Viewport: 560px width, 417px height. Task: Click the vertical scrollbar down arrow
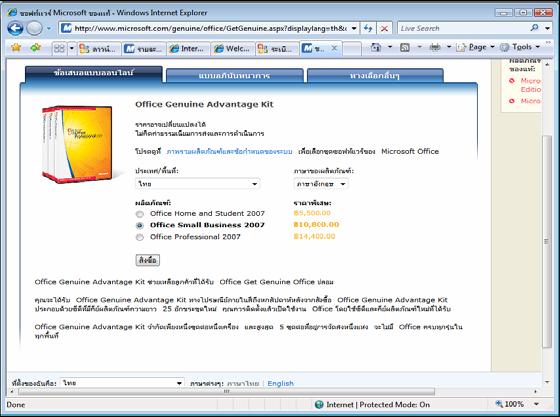547,382
